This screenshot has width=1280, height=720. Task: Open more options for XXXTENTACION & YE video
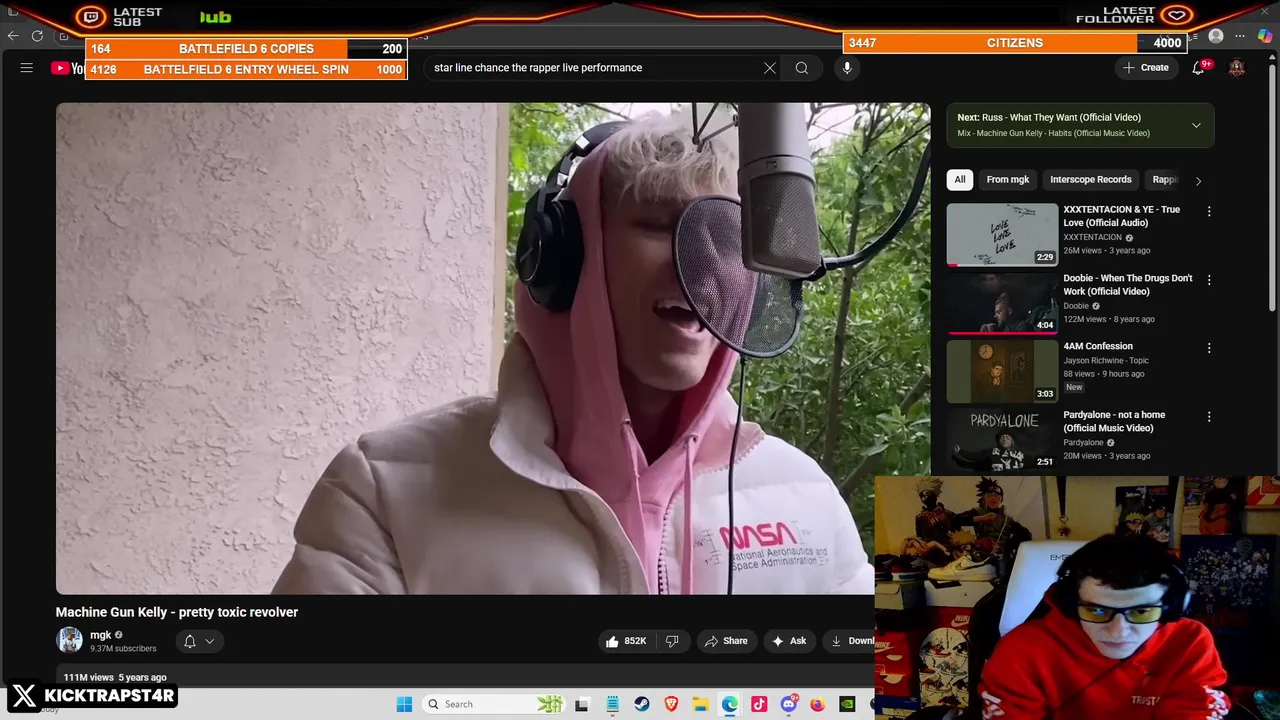point(1209,211)
